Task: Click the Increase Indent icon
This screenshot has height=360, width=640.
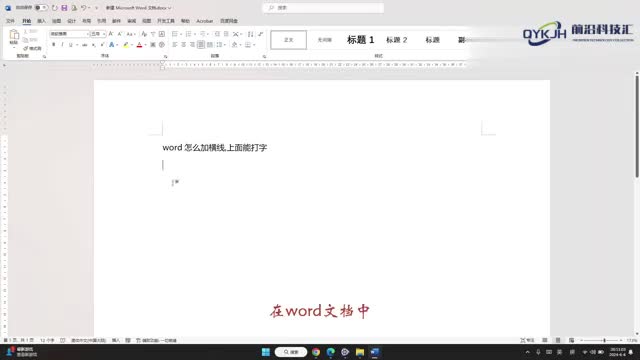Action: click(226, 34)
